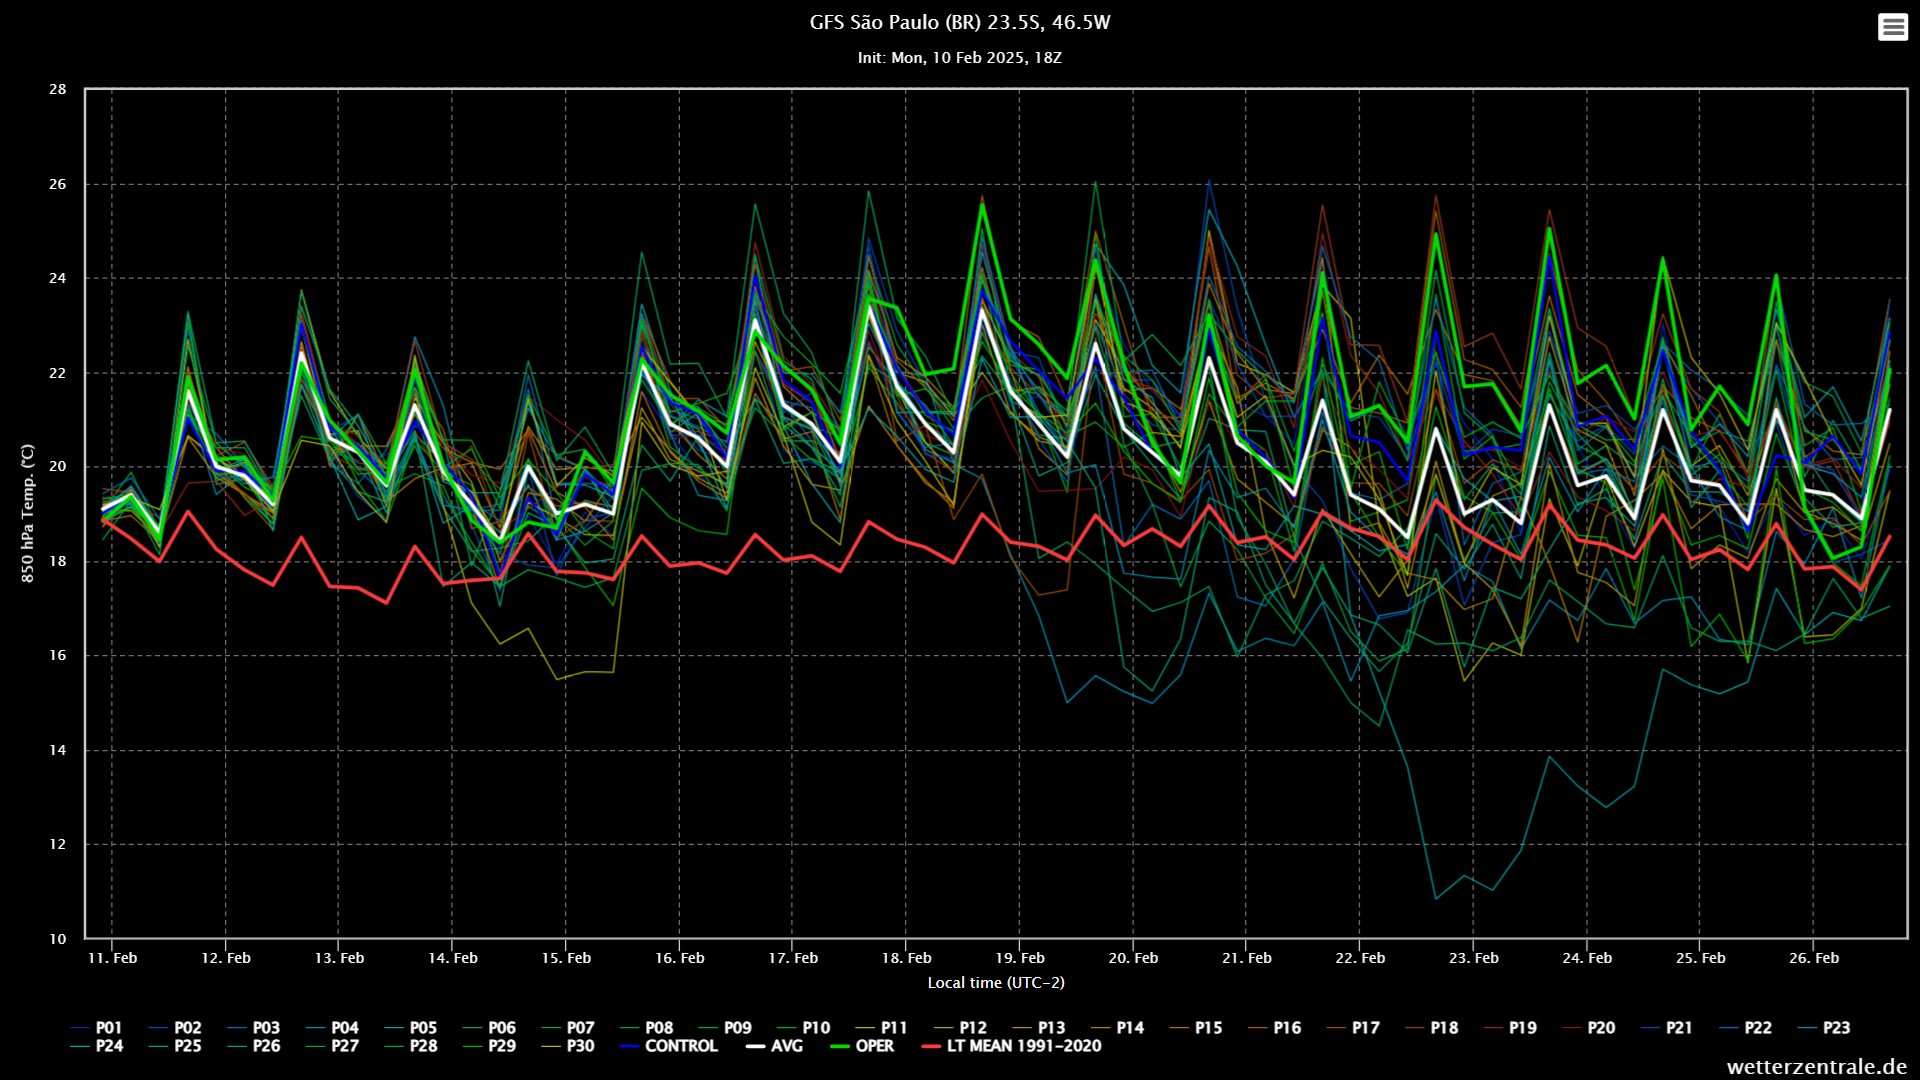
Task: Toggle the P01 series in legend
Action: [x=97, y=1028]
